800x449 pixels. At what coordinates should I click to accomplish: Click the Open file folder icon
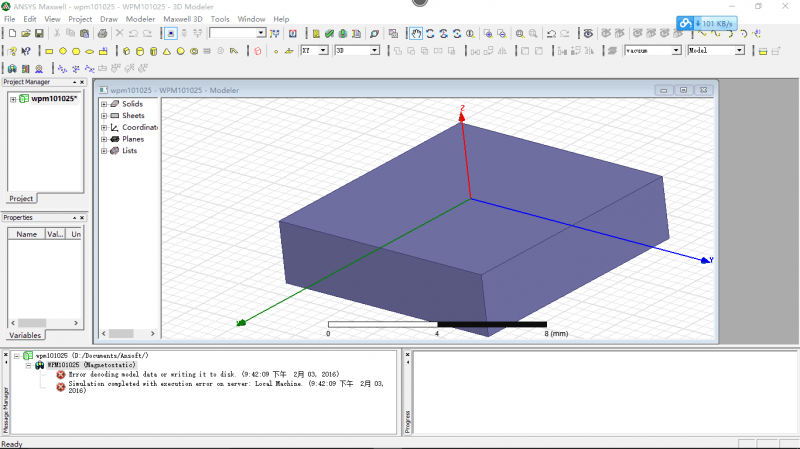[x=24, y=33]
